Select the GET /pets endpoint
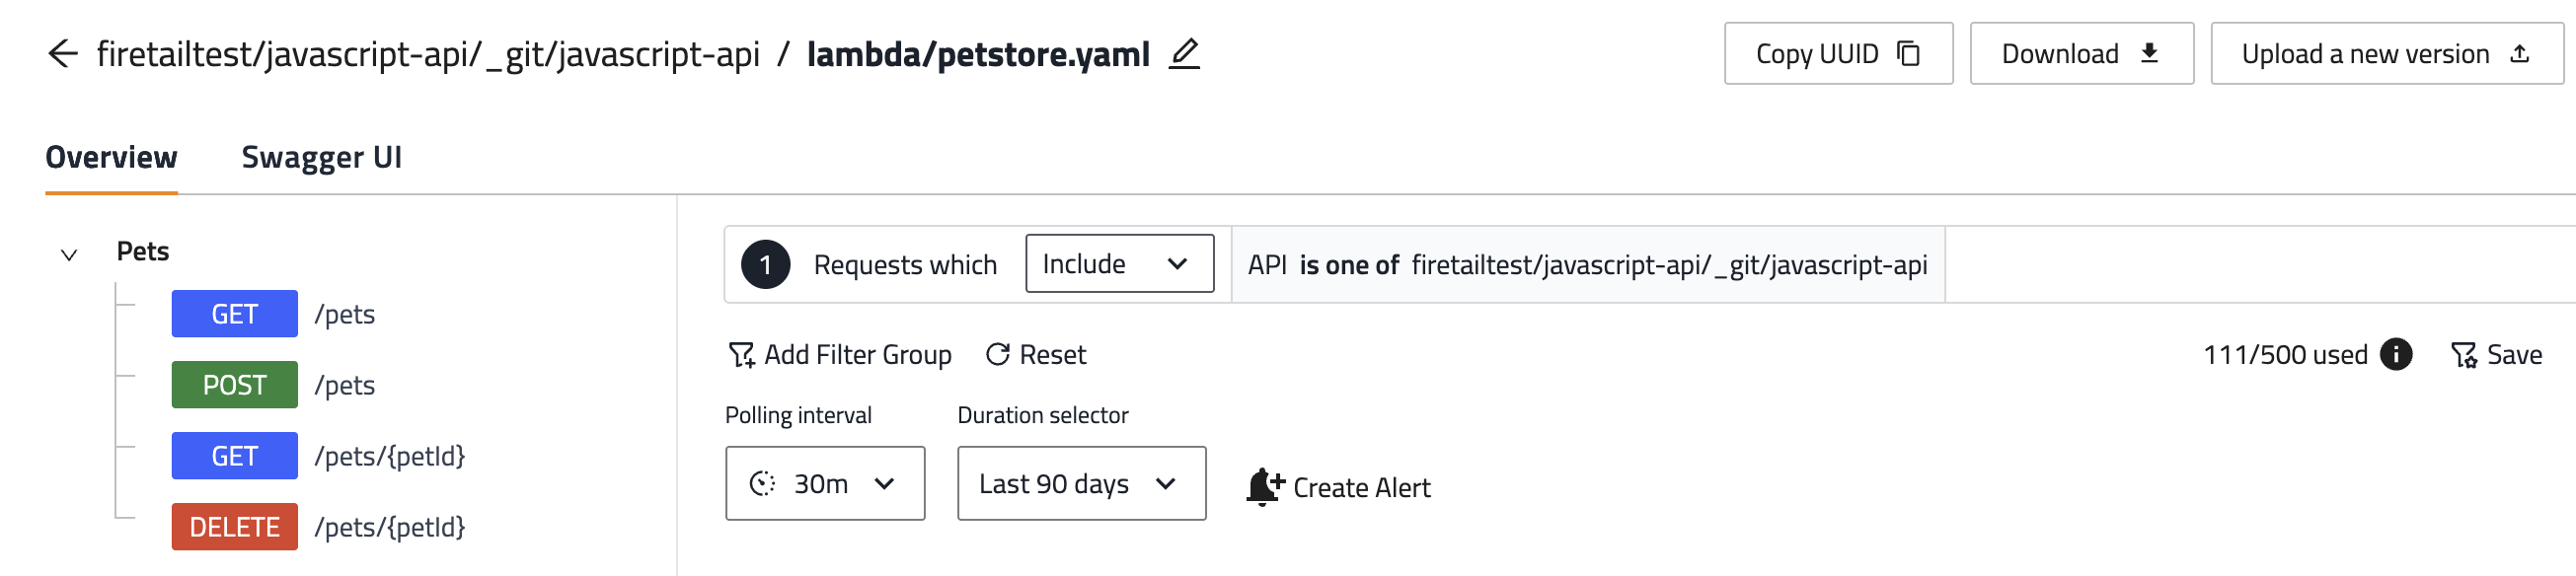Image resolution: width=2576 pixels, height=576 pixels. [235, 314]
